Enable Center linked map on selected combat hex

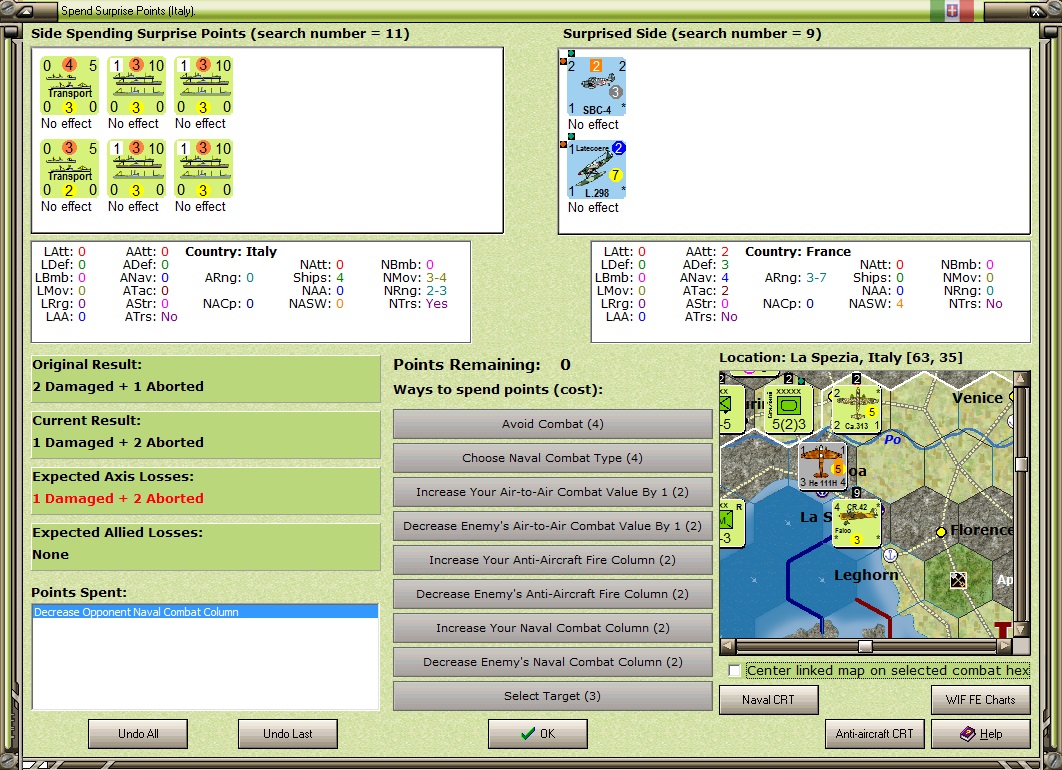pyautogui.click(x=734, y=670)
